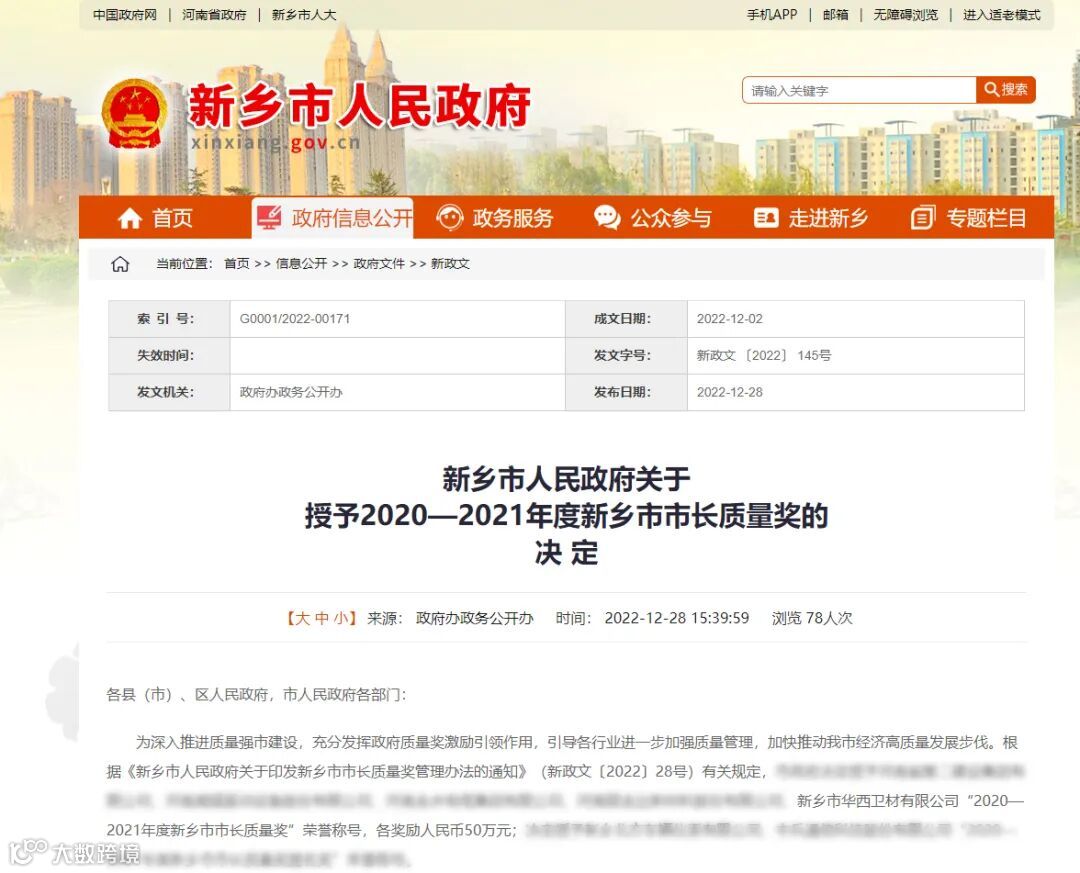Click the document icon beside 专题栏目
This screenshot has width=1080, height=873.
[x=923, y=218]
